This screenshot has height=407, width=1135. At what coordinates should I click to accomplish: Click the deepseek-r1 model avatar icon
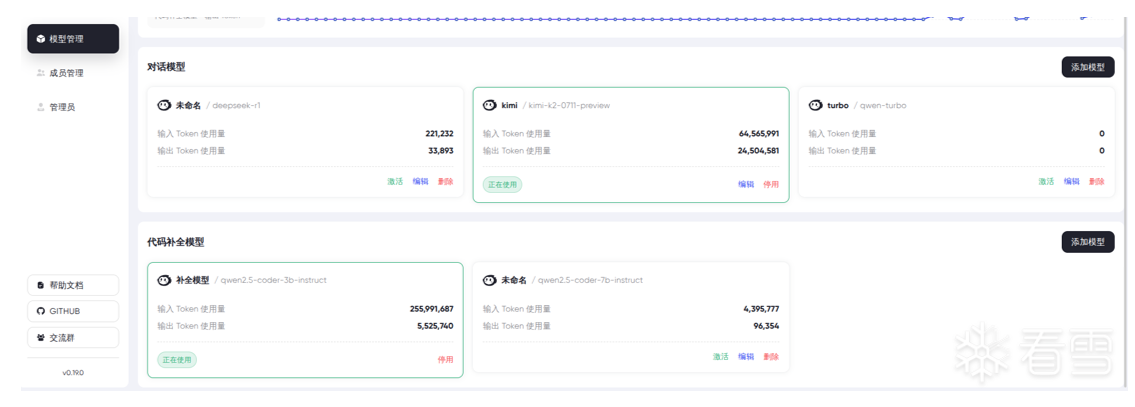point(164,105)
